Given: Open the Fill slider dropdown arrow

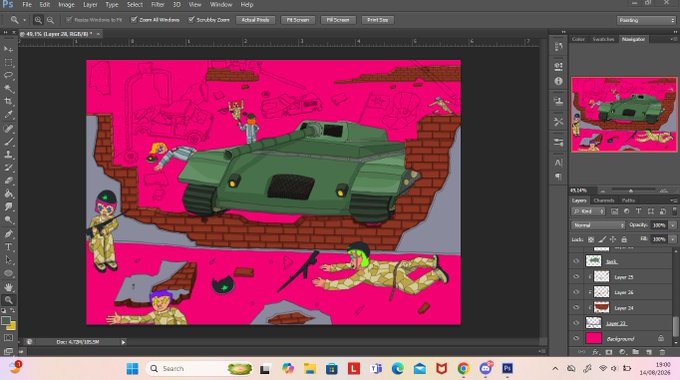Looking at the screenshot, I should (x=673, y=239).
